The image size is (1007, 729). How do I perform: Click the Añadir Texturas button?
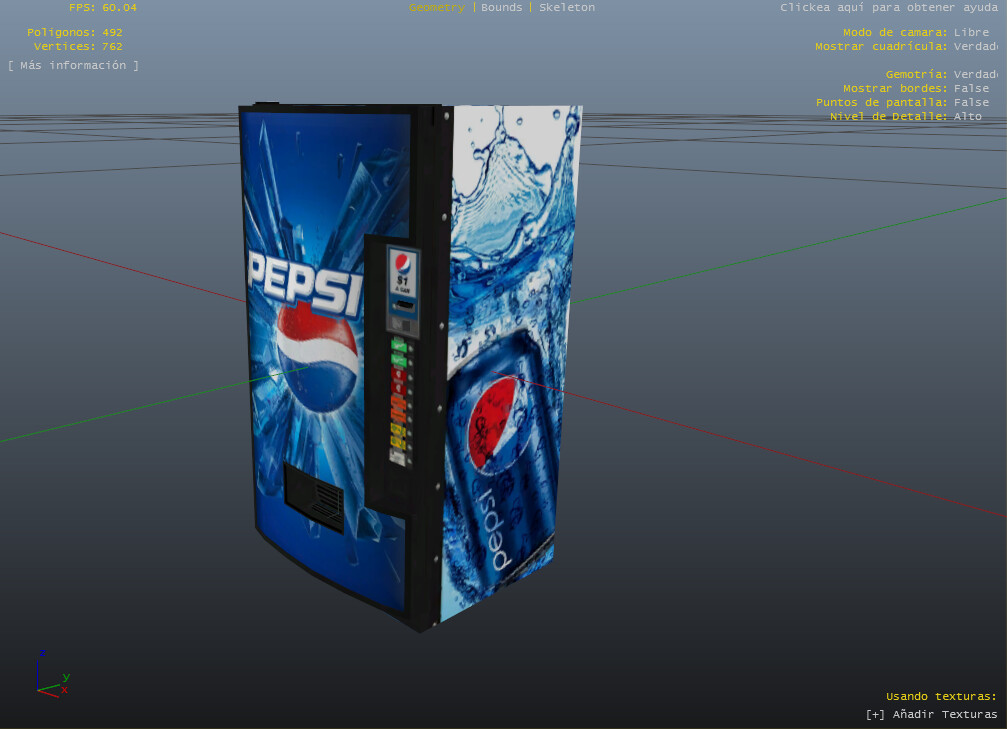(x=931, y=714)
